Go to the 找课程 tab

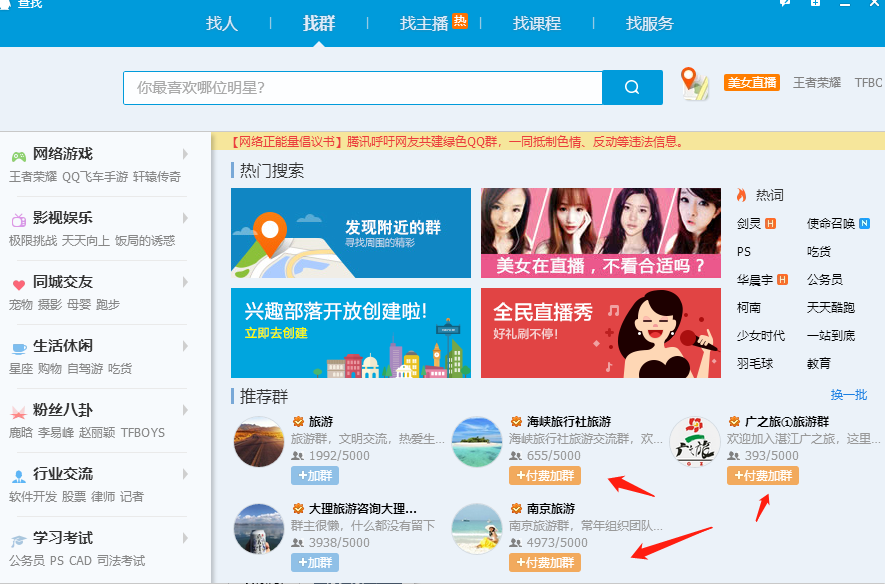point(537,24)
